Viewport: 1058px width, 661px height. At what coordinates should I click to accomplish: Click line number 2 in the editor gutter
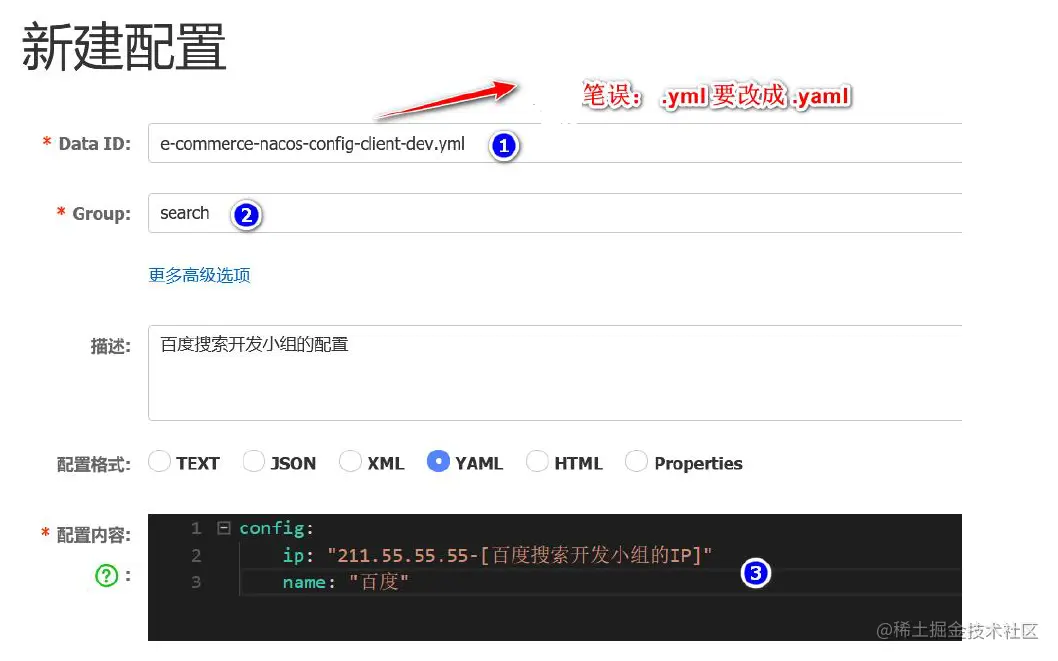pyautogui.click(x=196, y=556)
